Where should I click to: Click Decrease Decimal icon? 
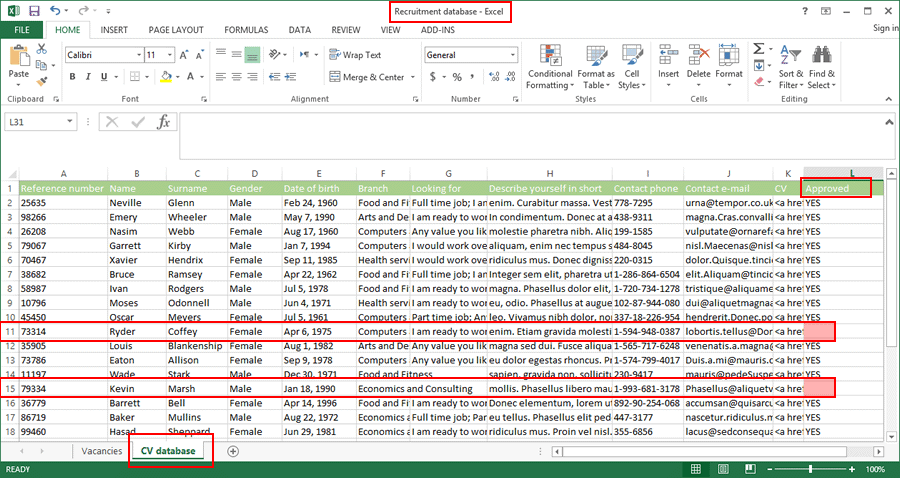(x=509, y=77)
